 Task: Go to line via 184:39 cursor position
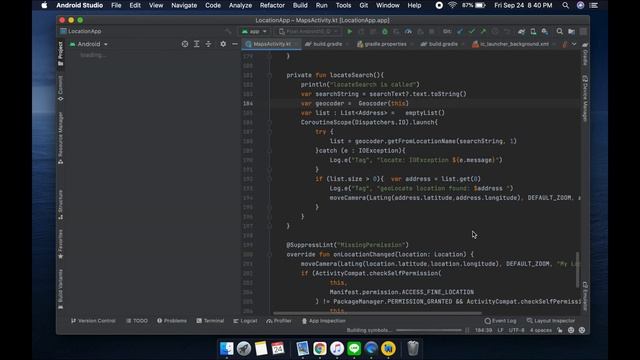pyautogui.click(x=483, y=330)
